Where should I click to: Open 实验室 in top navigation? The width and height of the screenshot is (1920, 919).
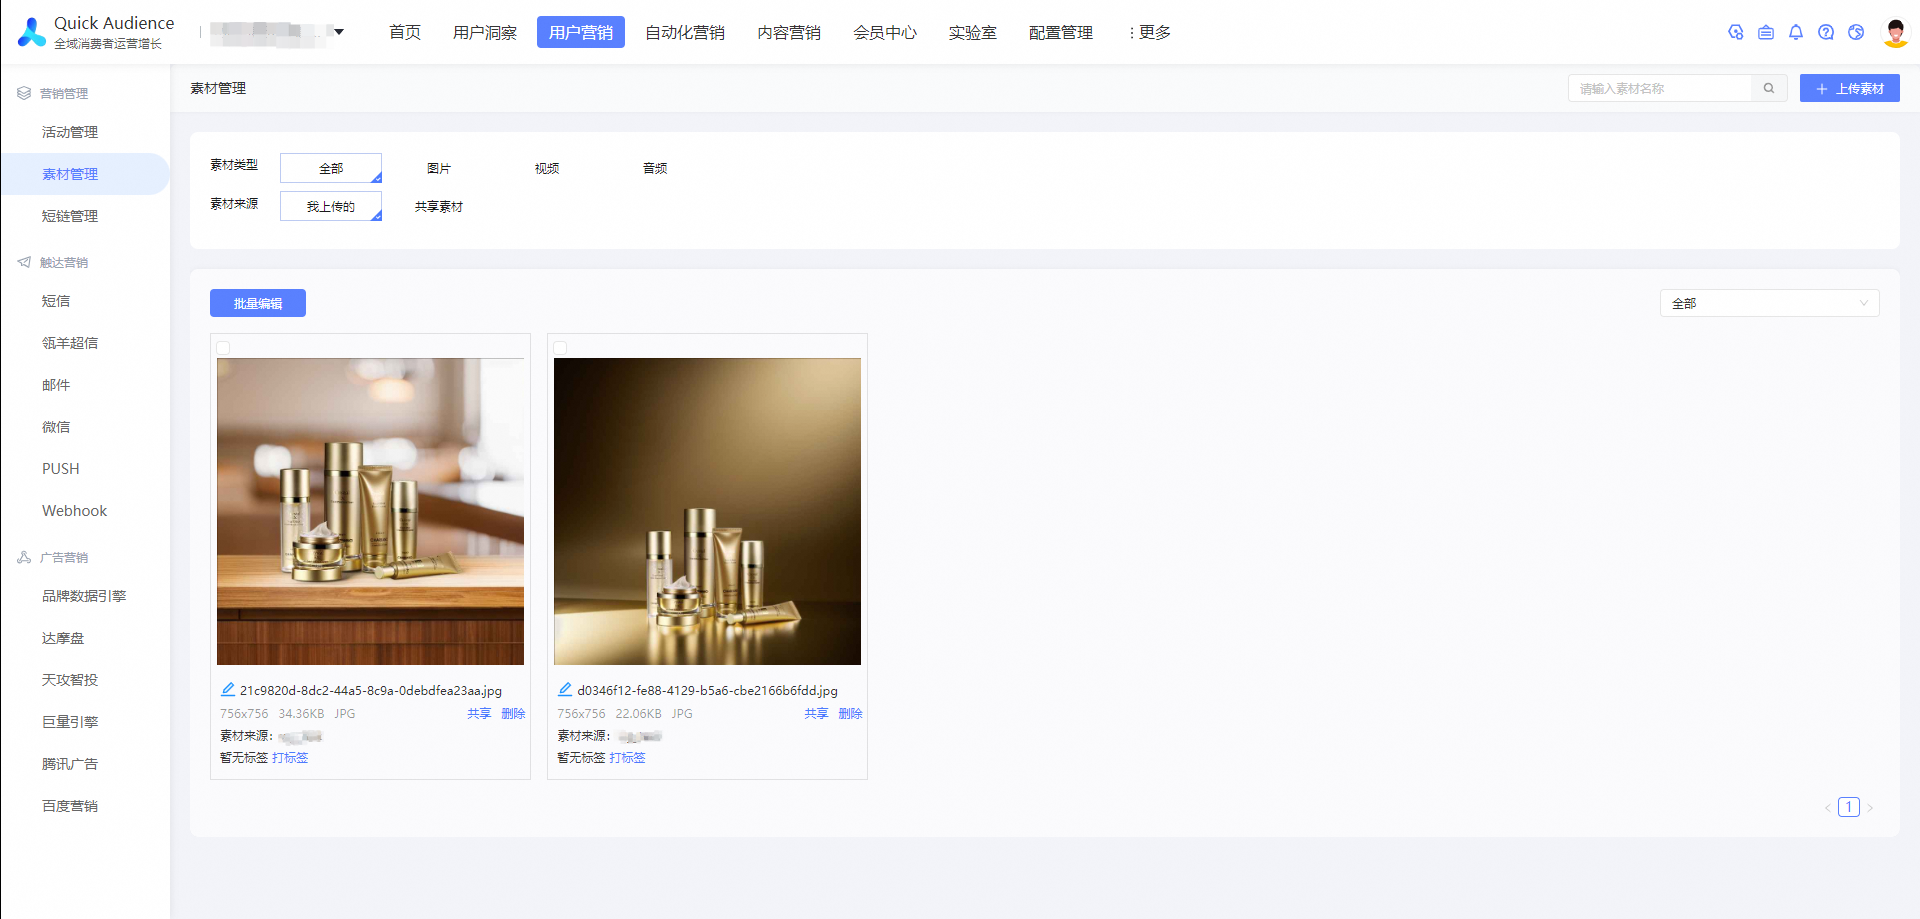(x=973, y=32)
